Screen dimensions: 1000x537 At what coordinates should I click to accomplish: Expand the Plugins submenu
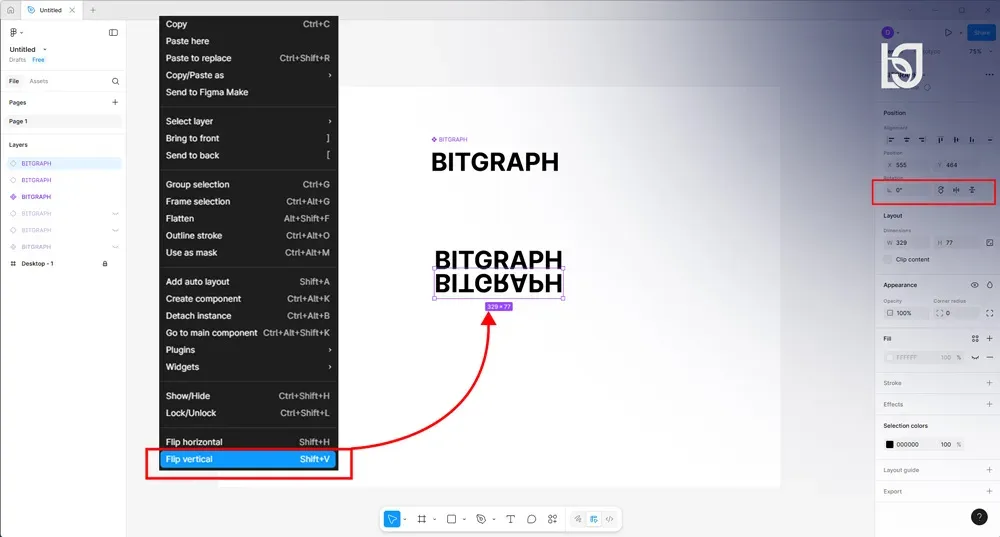tap(248, 349)
